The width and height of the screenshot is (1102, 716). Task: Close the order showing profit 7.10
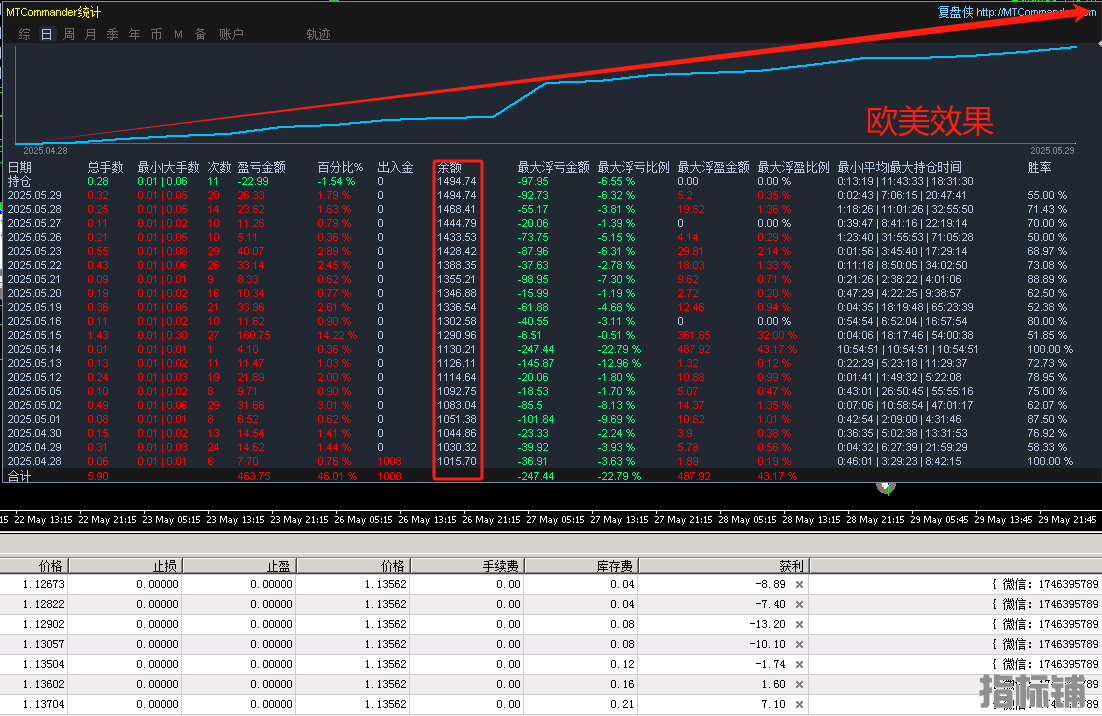tap(799, 704)
